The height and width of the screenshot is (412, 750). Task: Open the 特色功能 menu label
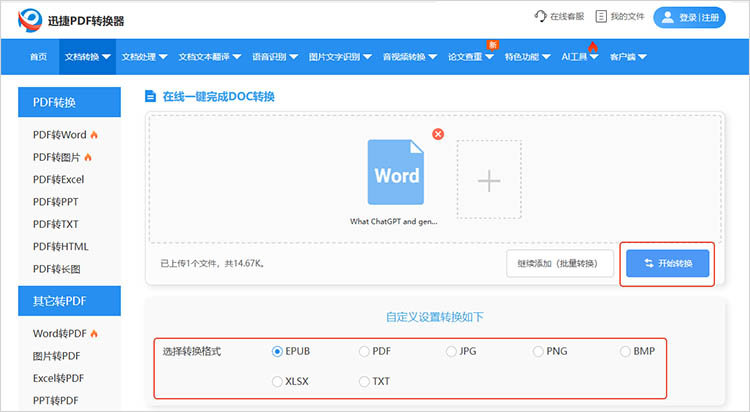(x=522, y=57)
